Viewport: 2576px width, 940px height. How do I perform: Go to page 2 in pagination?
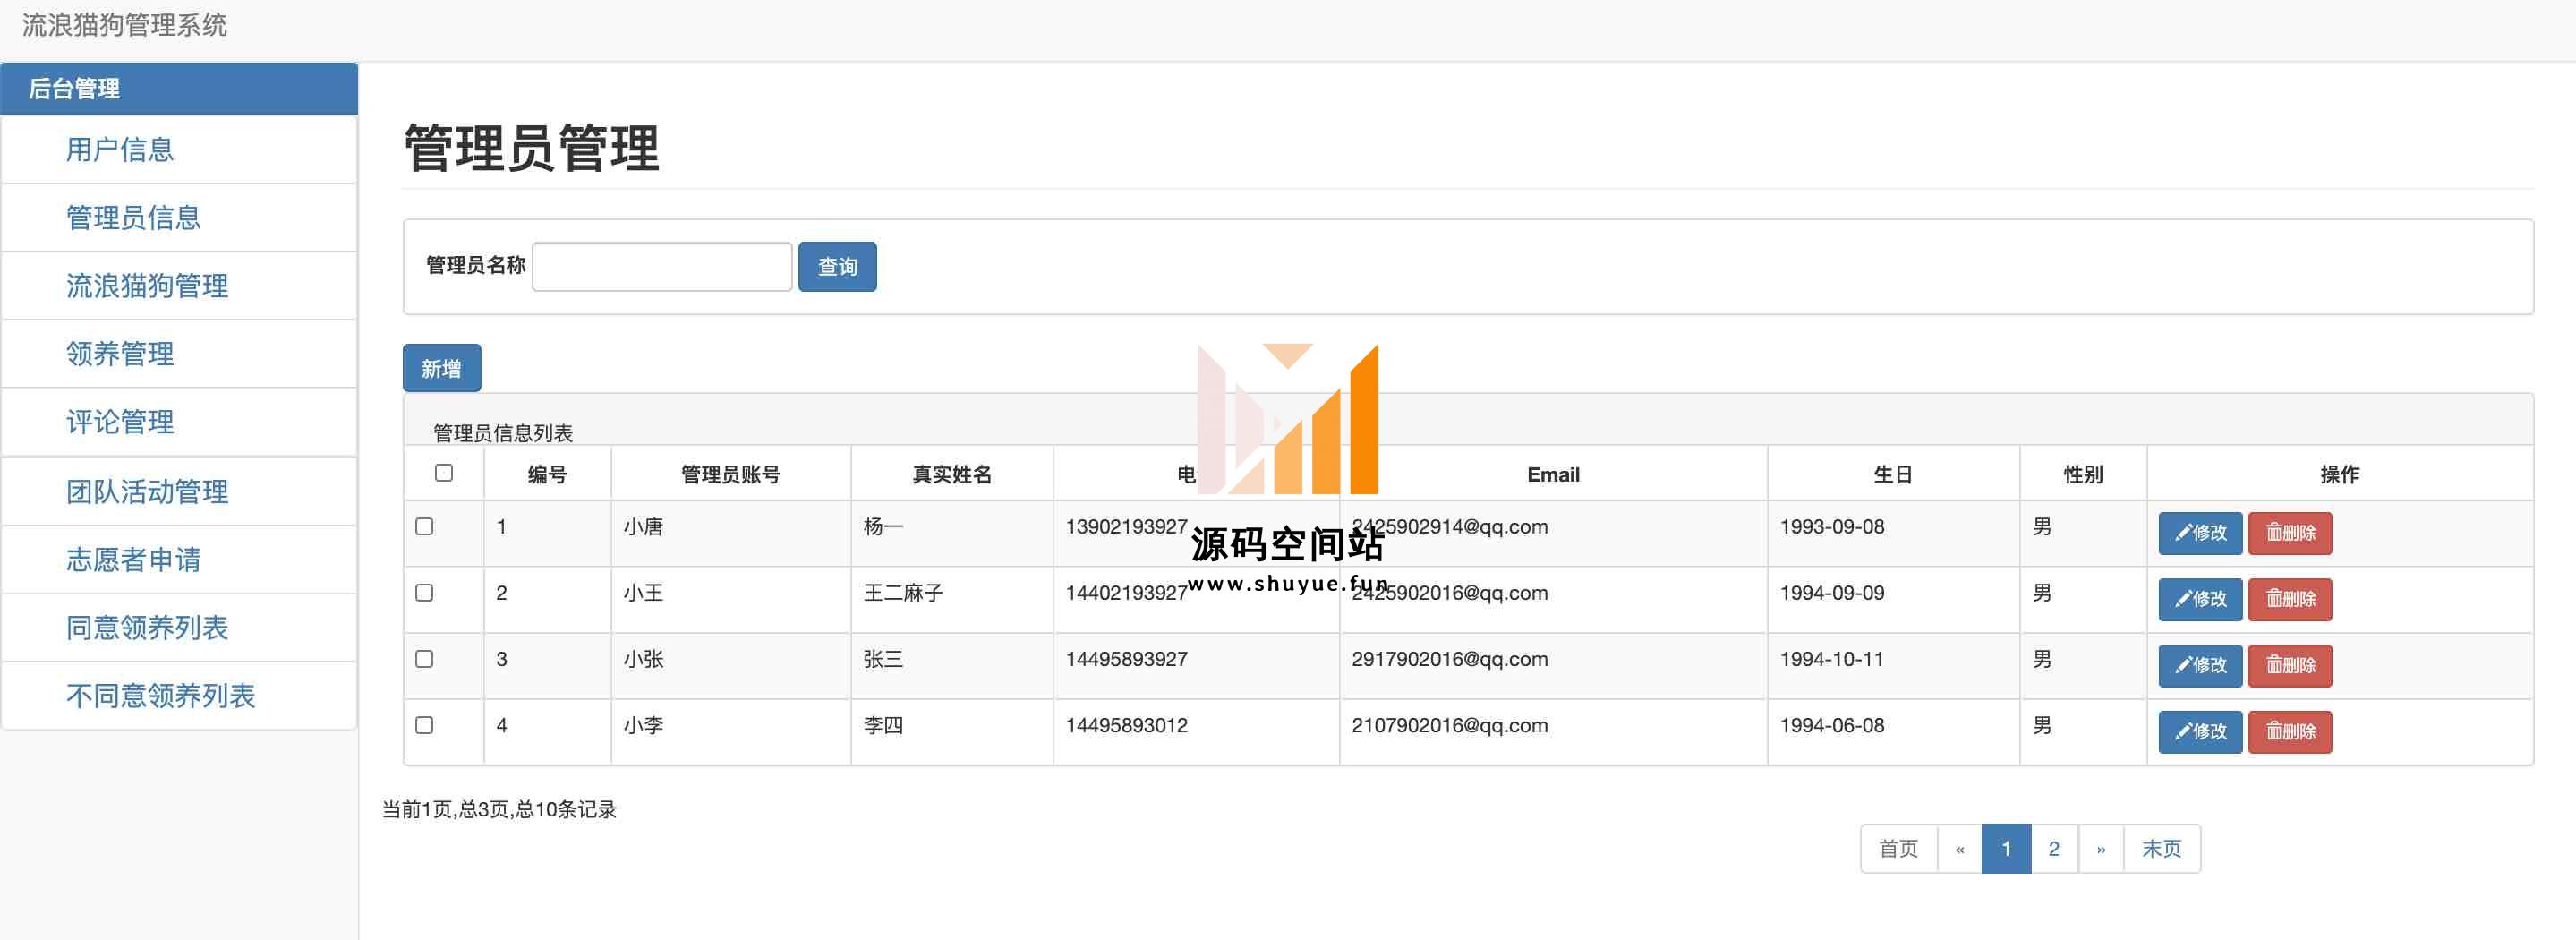point(2053,849)
